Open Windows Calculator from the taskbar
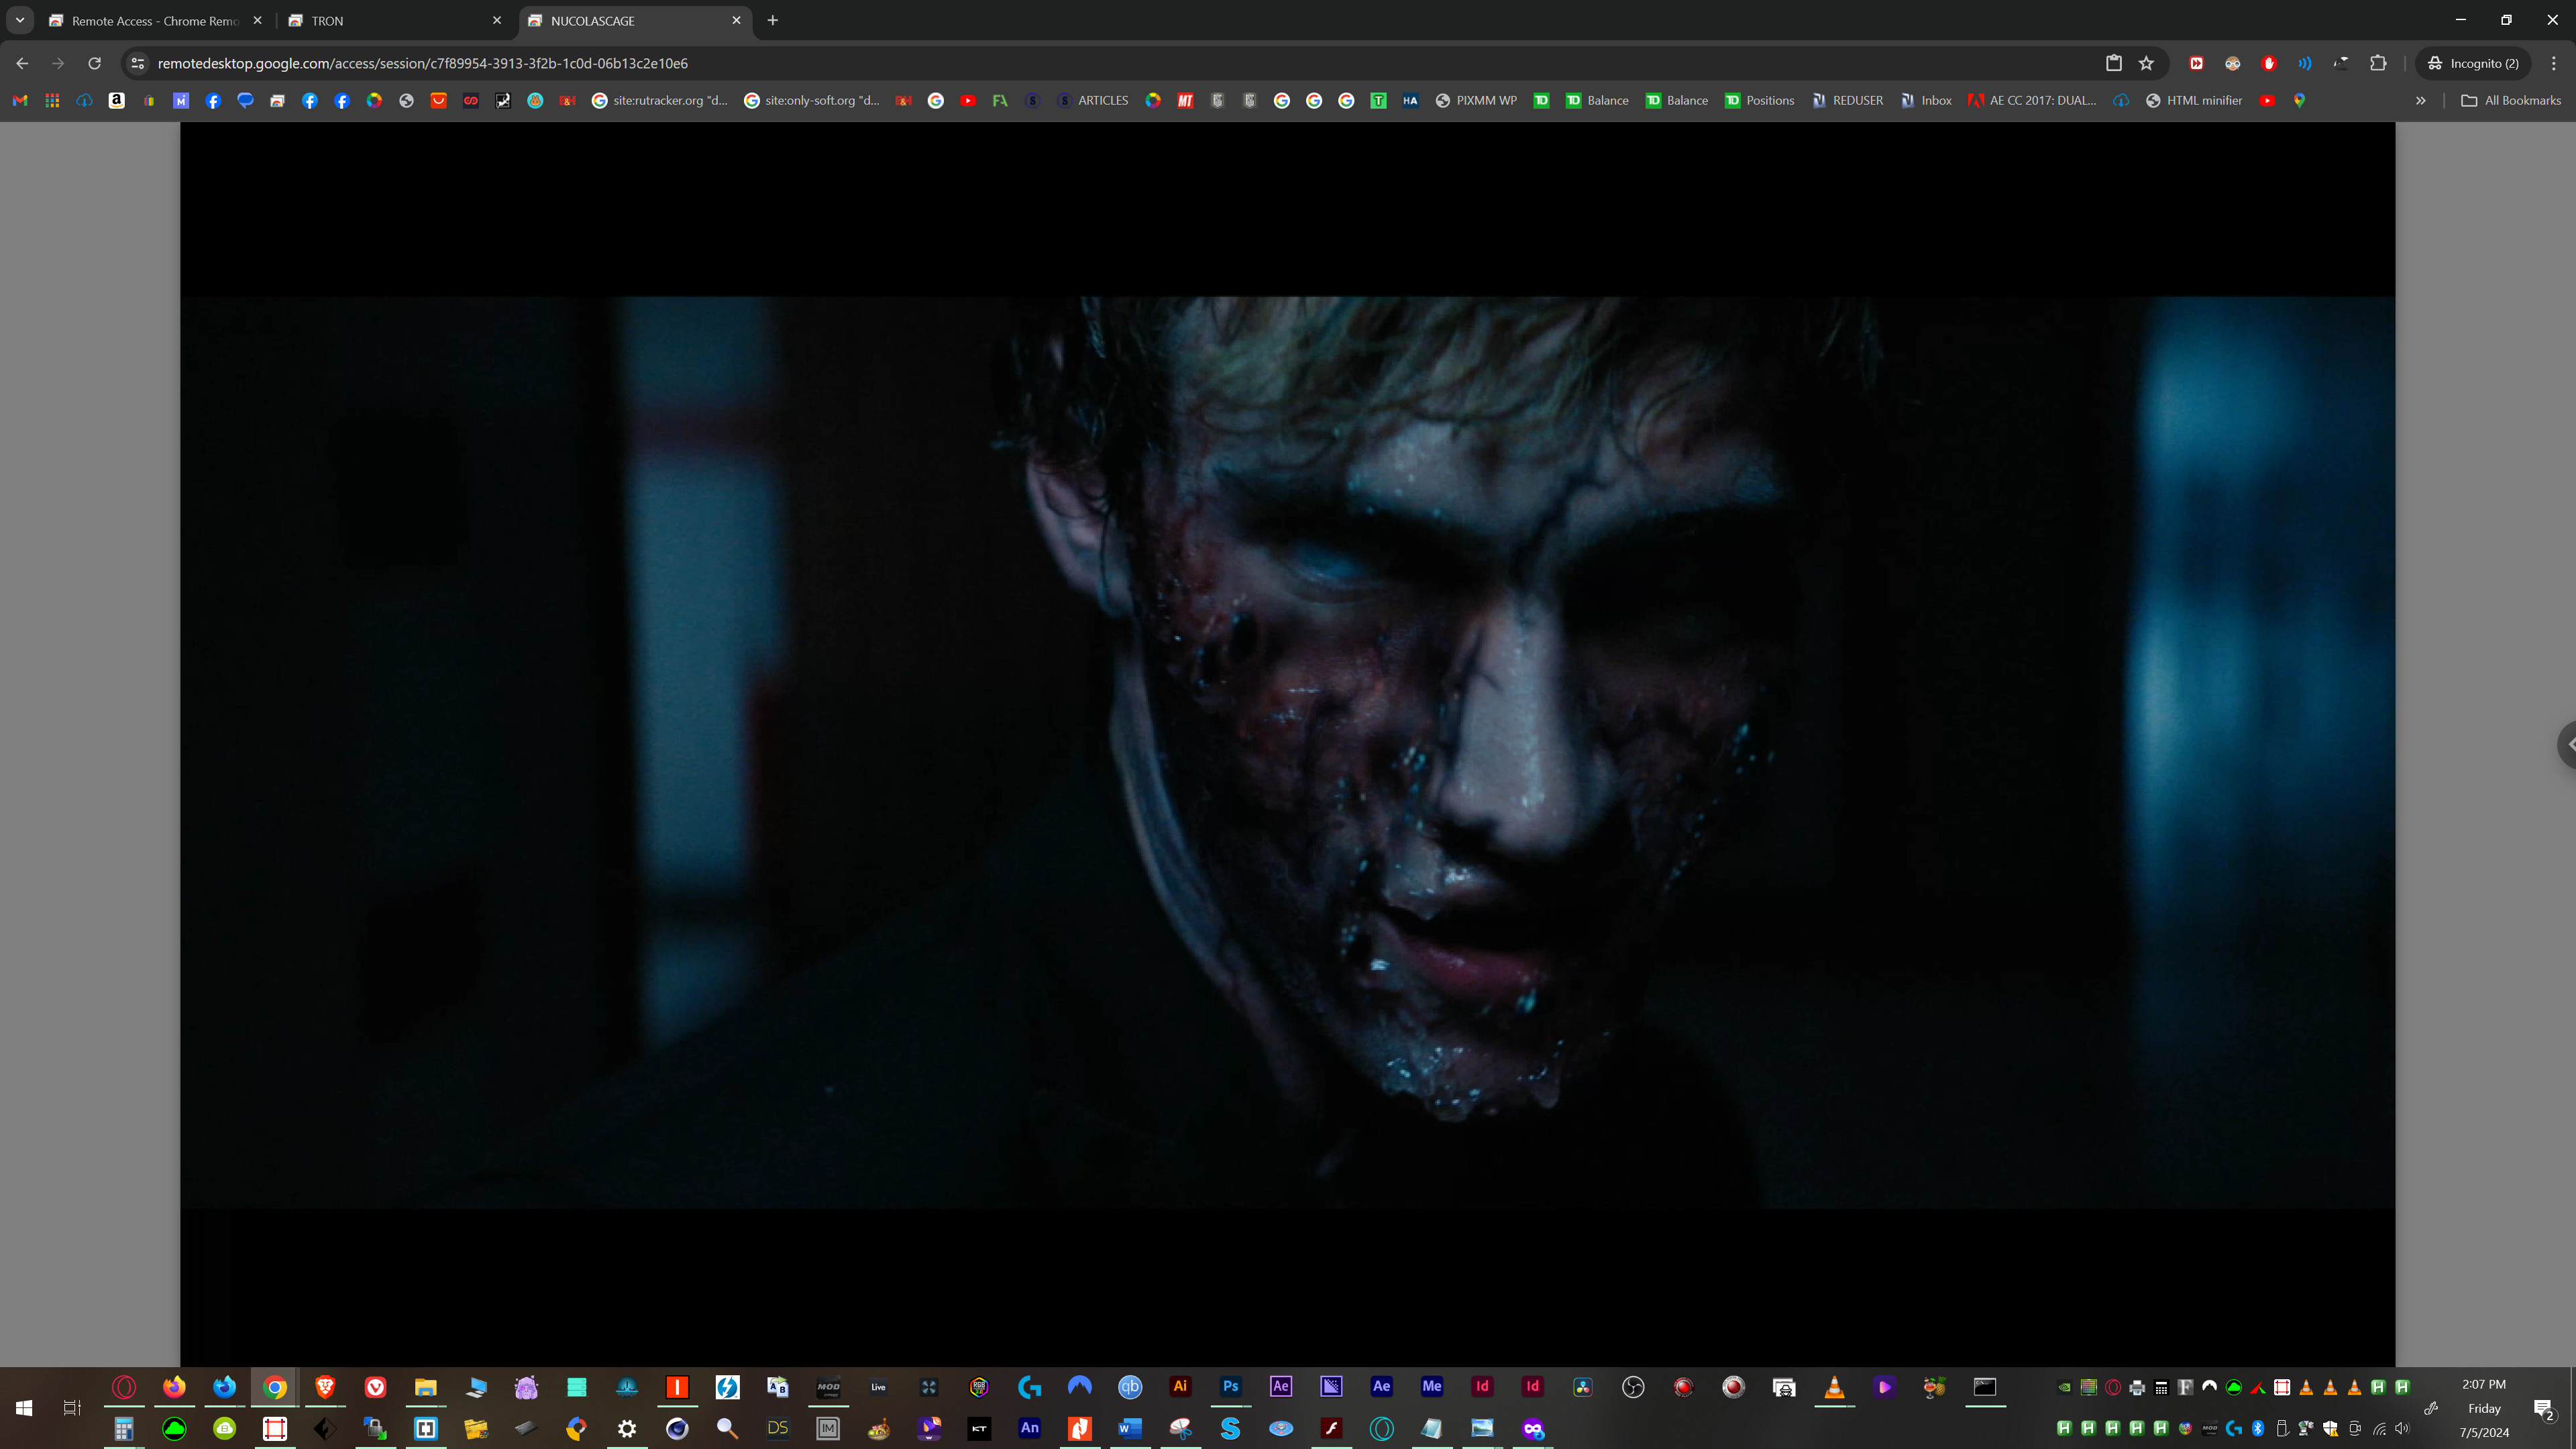This screenshot has height=1449, width=2576. 124,1428
